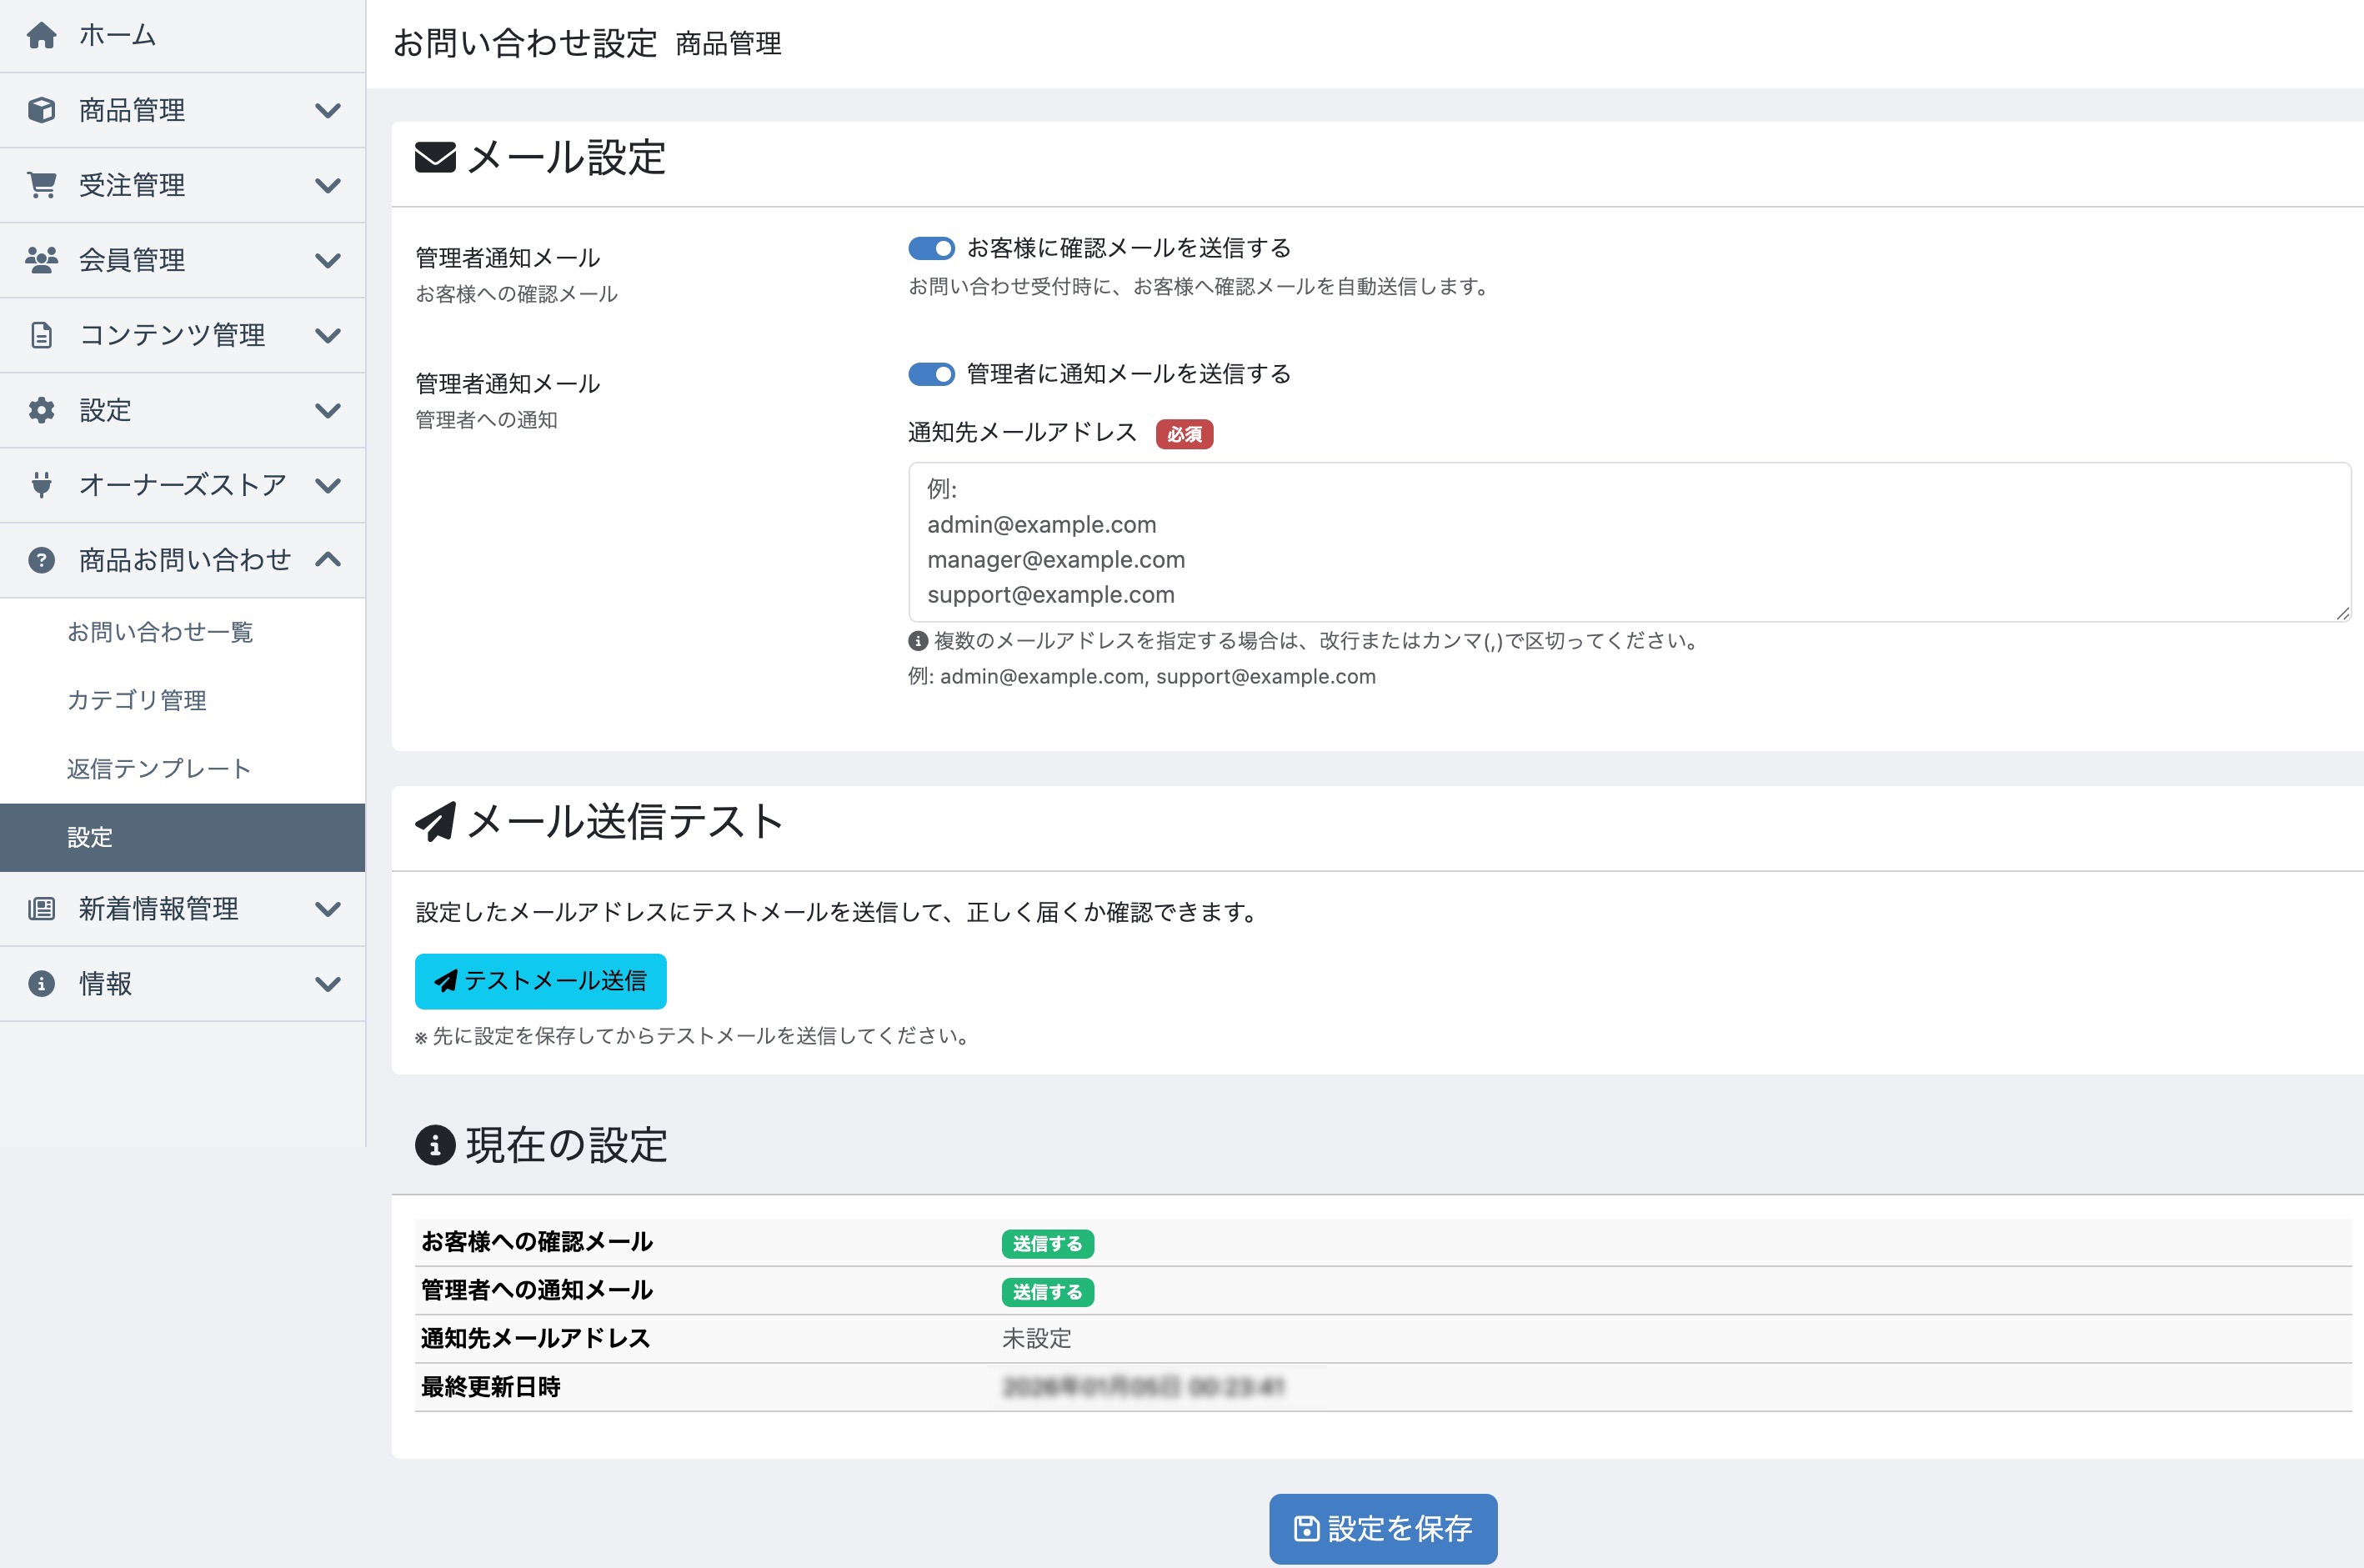Screen dimensions: 2364x1568
Task: Click the 商品管理 subtitle in page header
Action: pyautogui.click(x=729, y=44)
